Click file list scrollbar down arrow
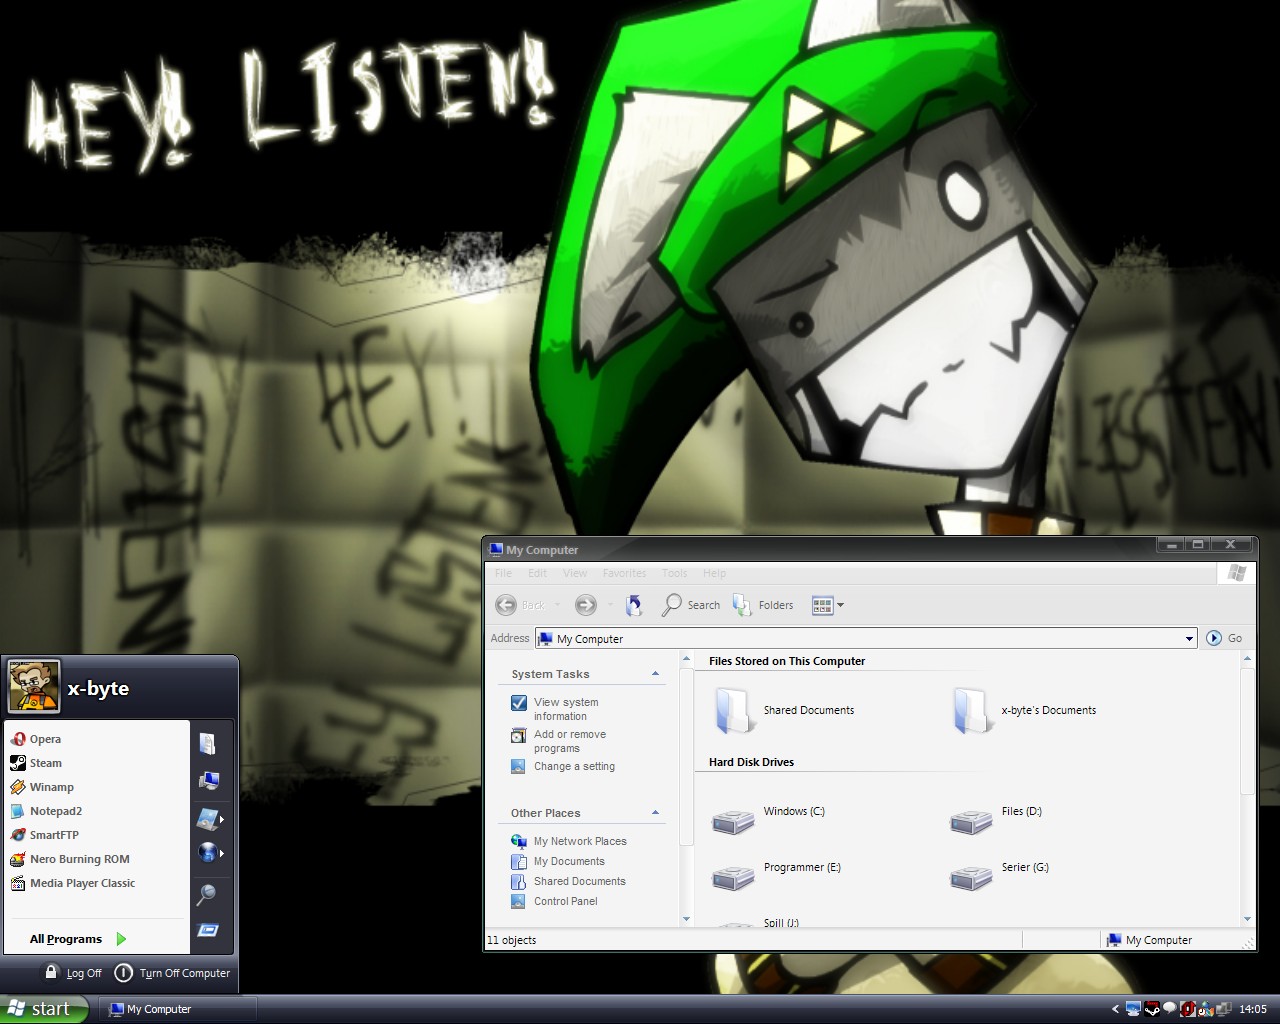Viewport: 1280px width, 1024px height. [1247, 919]
